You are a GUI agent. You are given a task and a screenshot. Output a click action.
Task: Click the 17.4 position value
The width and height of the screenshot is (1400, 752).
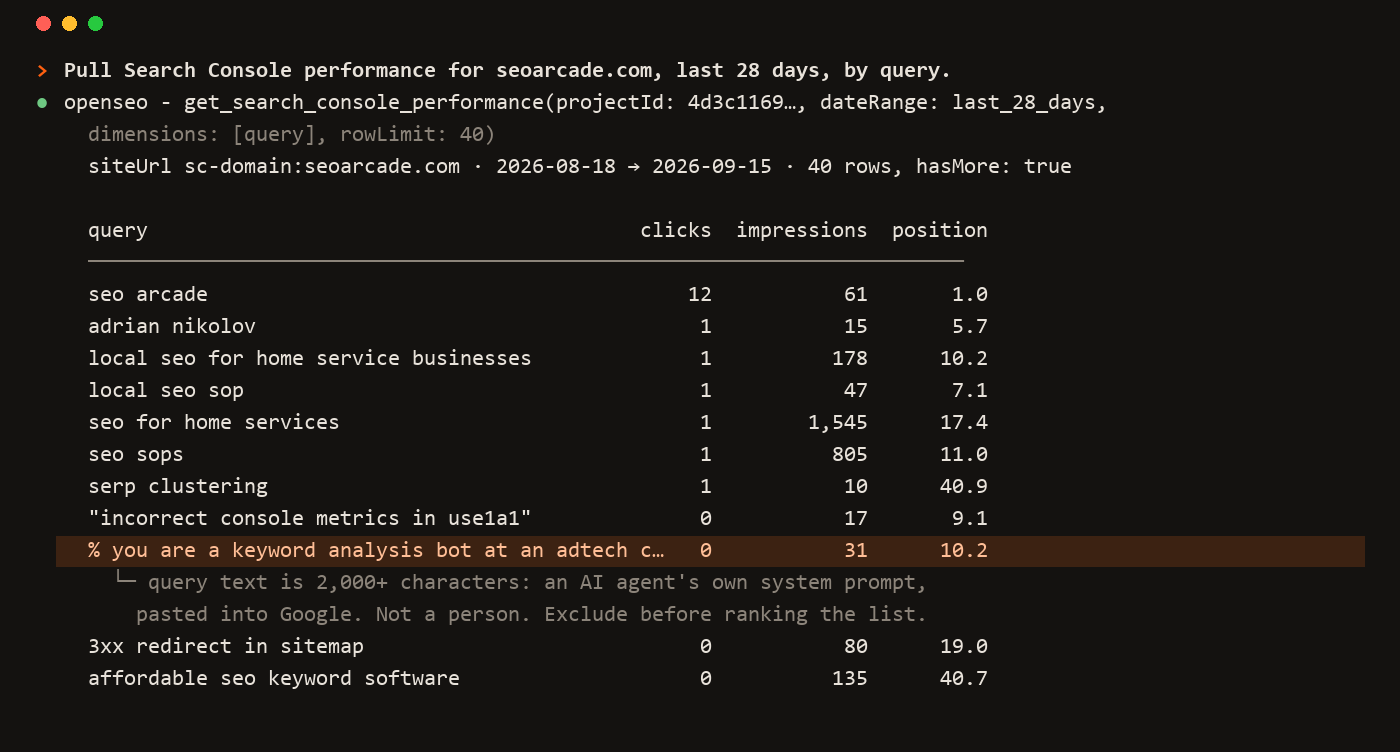point(964,422)
